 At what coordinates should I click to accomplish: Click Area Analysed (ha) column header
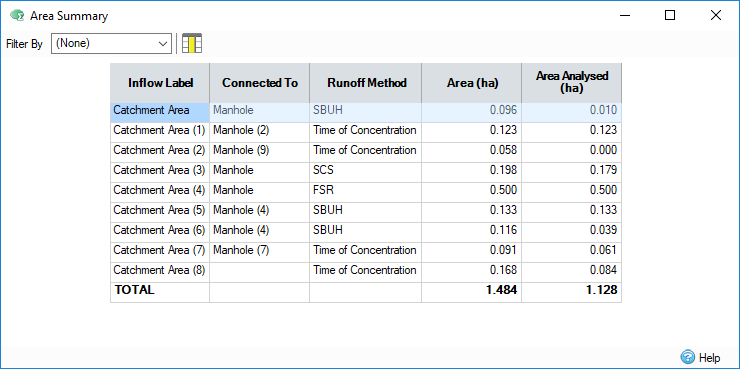click(572, 83)
